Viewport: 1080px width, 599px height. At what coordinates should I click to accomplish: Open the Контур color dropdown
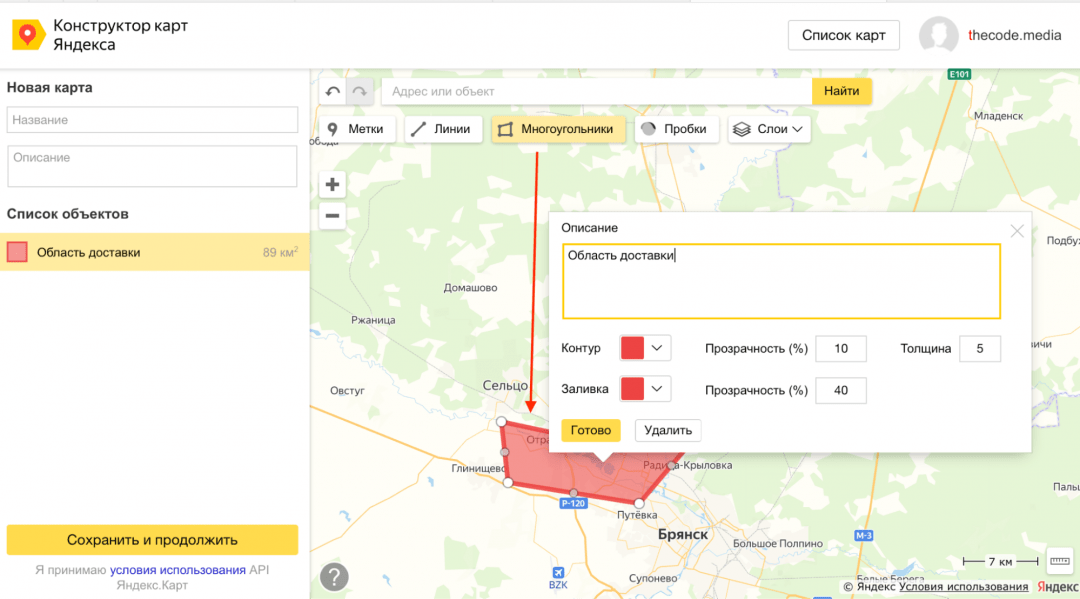[x=645, y=348]
